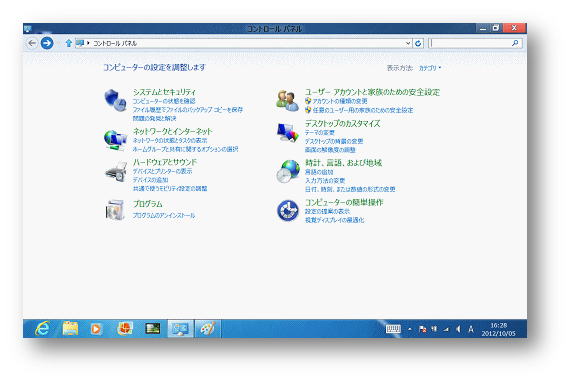The width and height of the screenshot is (569, 380).
Task: Open ハードウェアとサウンド category link
Action: pyautogui.click(x=165, y=162)
